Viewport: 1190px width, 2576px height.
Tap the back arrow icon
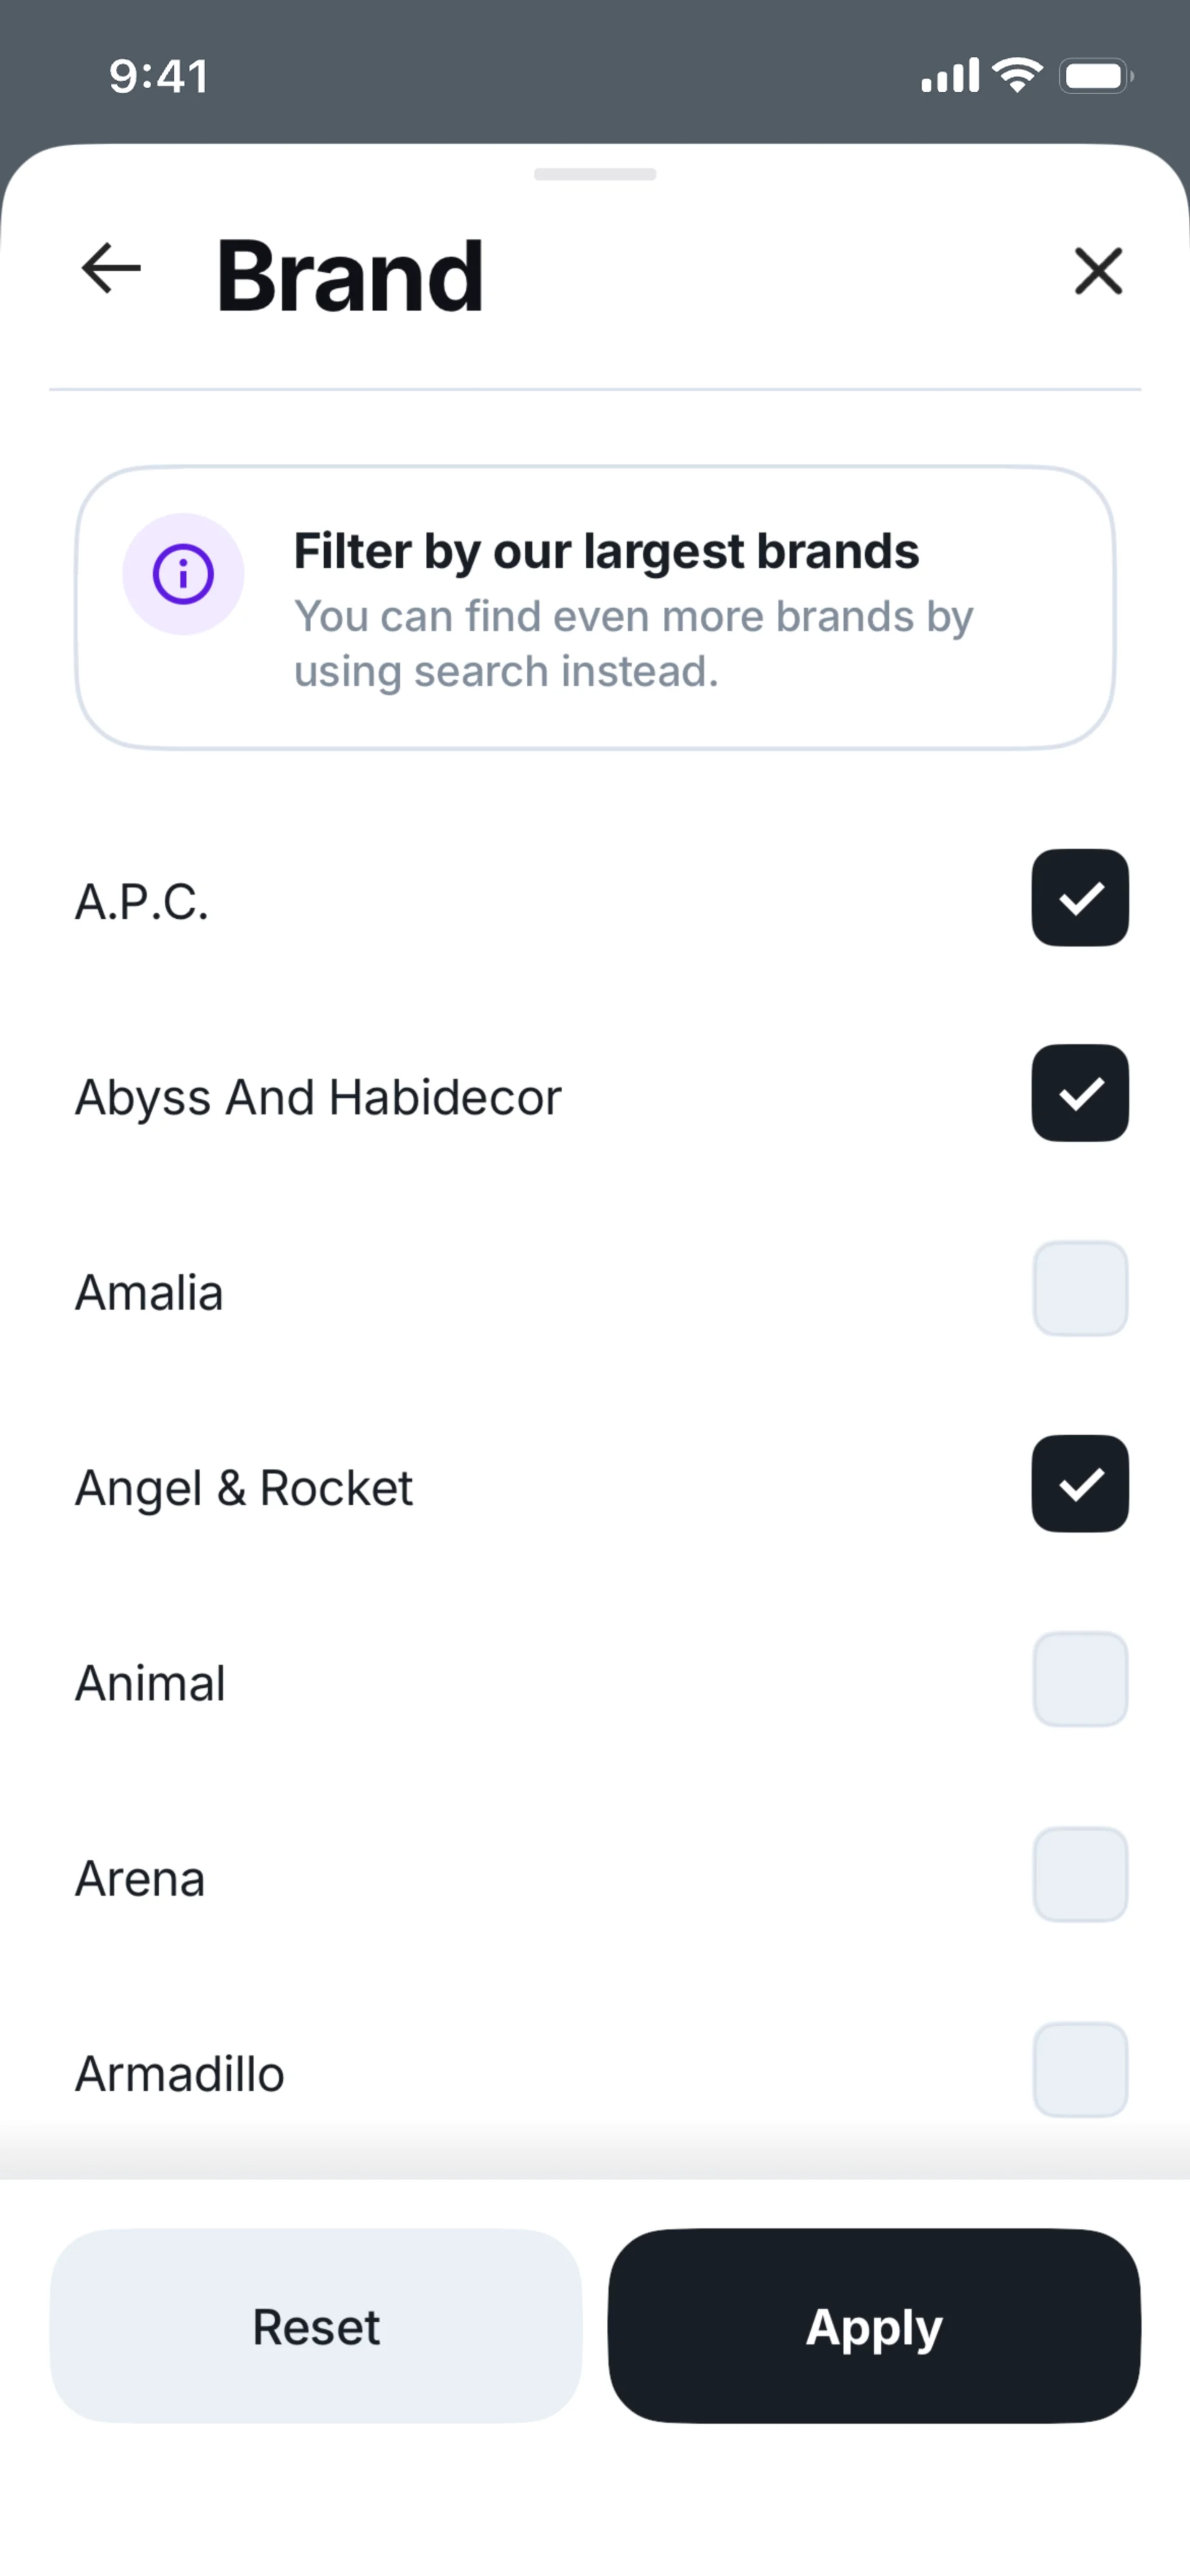point(111,269)
